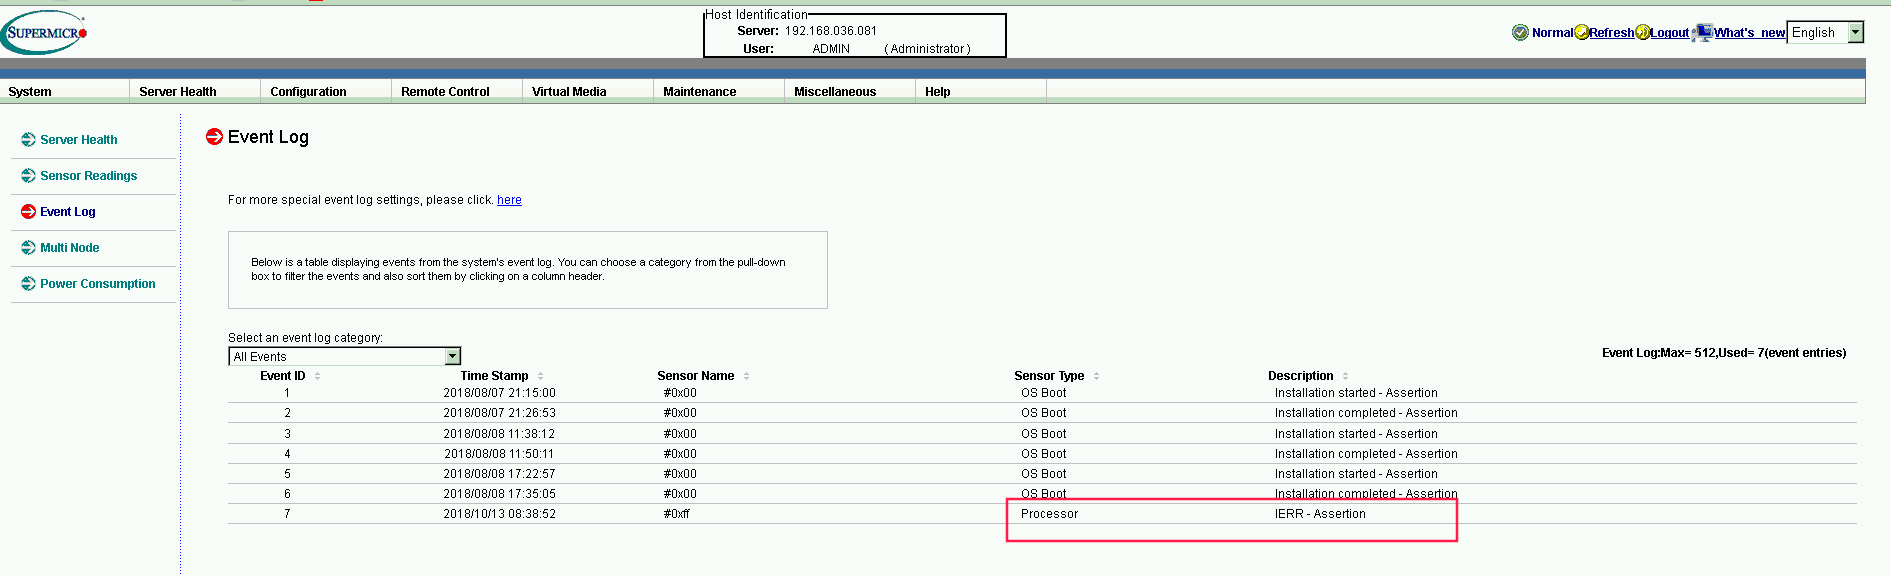Open the All Events category dropdown

click(345, 357)
